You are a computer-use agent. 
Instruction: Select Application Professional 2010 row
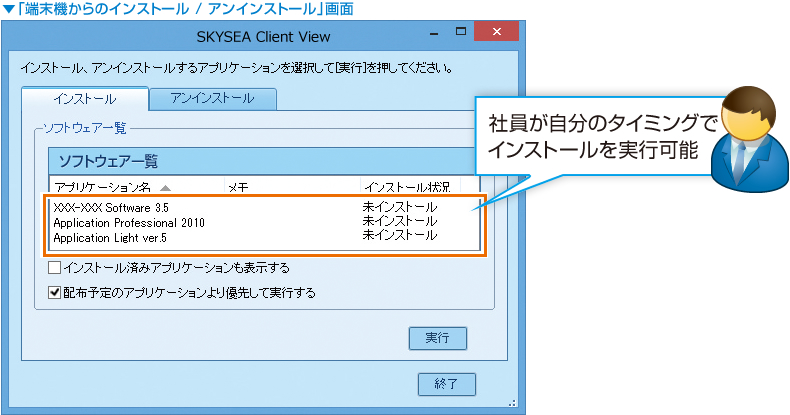[265, 222]
